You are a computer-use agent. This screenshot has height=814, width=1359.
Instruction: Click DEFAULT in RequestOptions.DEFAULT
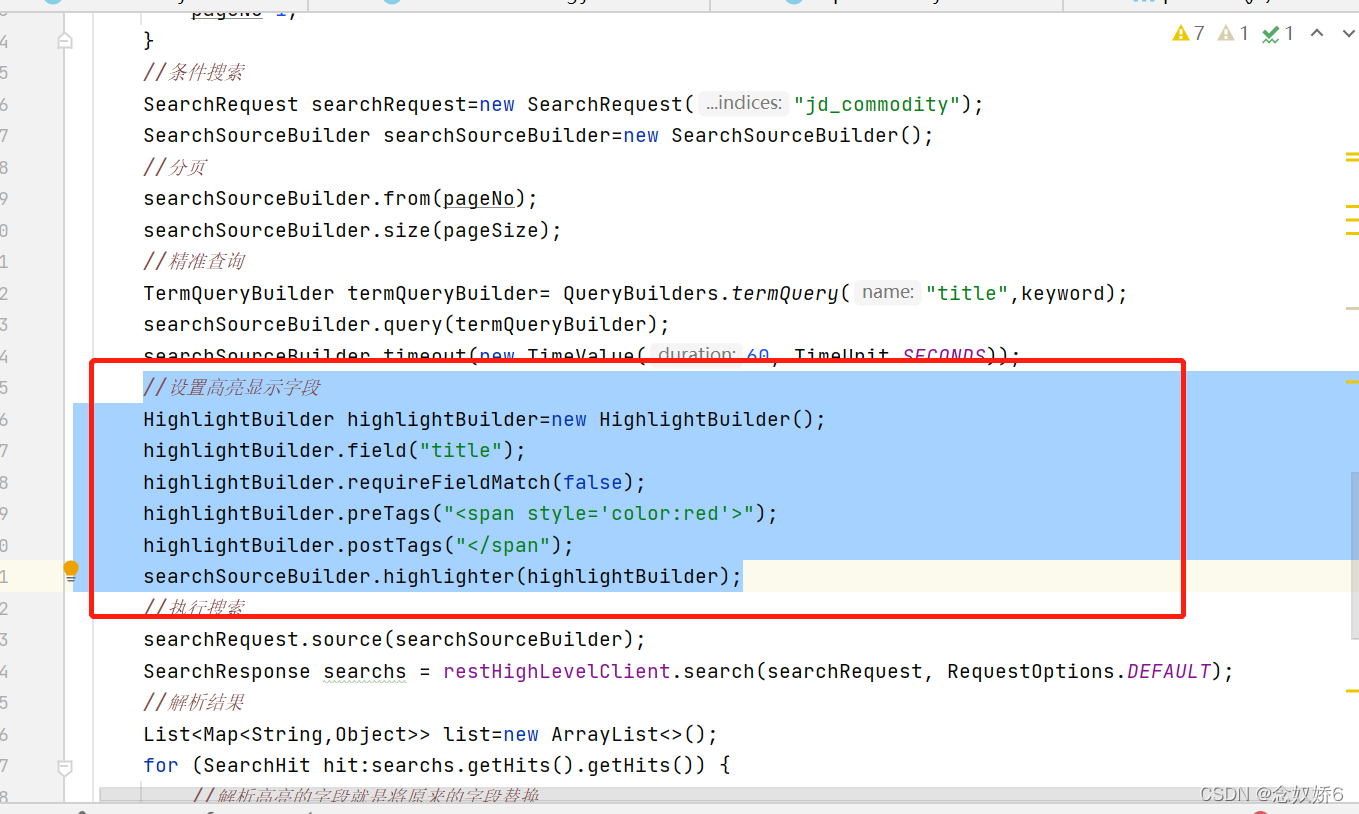[x=1169, y=671]
